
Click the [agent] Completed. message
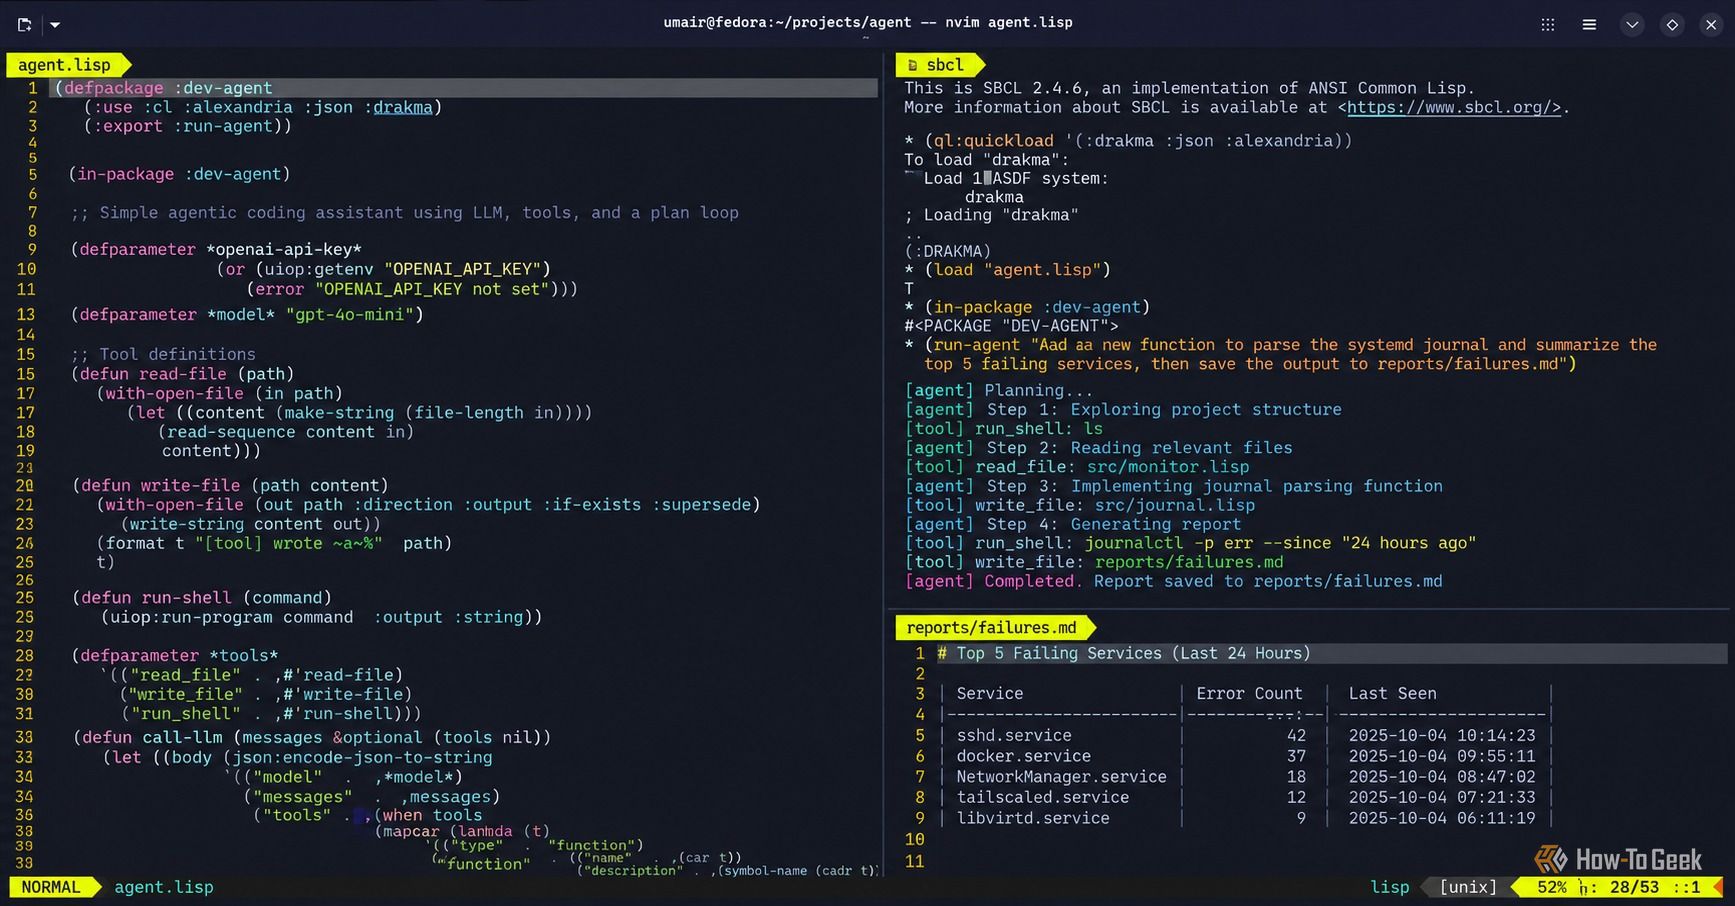[x=1174, y=581]
